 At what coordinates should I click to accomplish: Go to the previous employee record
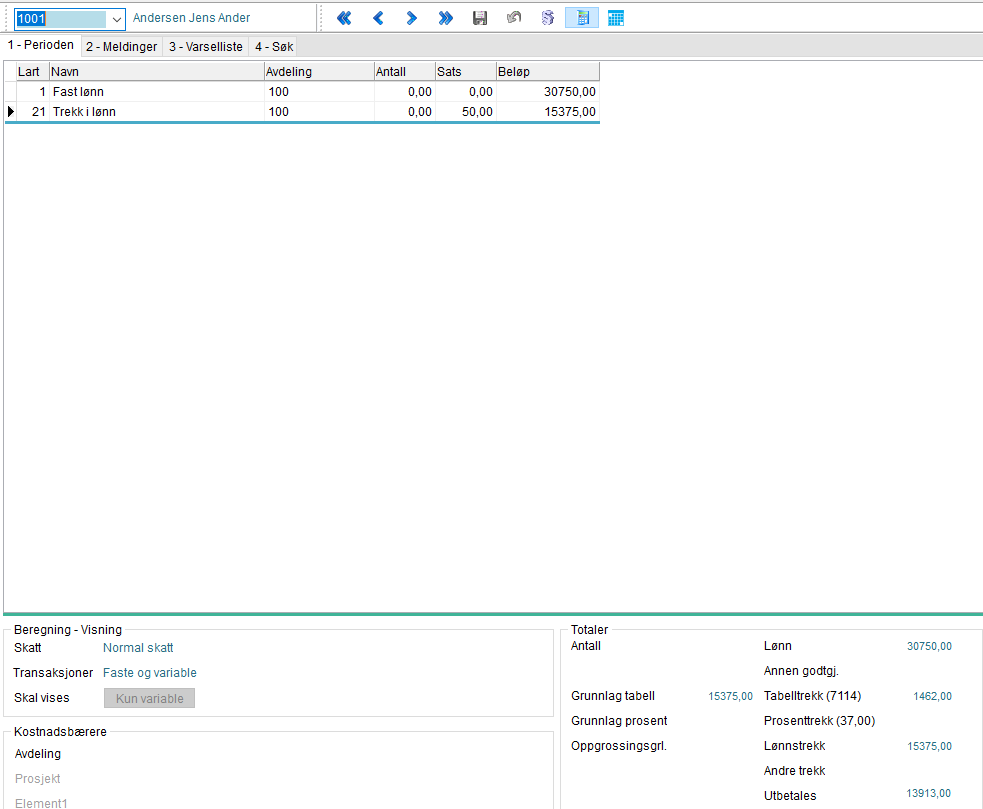point(378,18)
